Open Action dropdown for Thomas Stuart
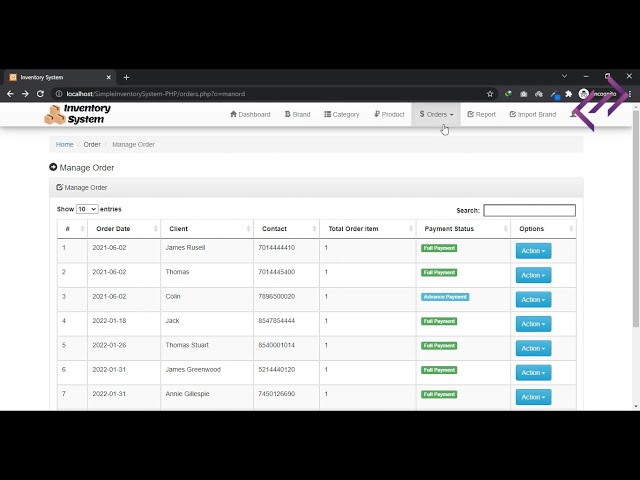 coord(533,348)
